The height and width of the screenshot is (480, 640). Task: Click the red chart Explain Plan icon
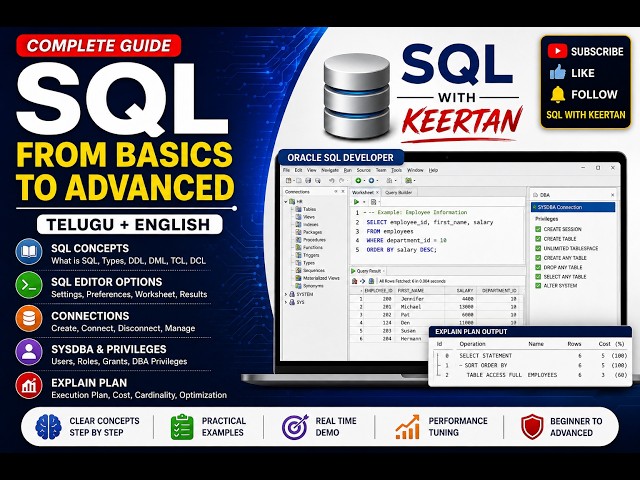point(29,385)
